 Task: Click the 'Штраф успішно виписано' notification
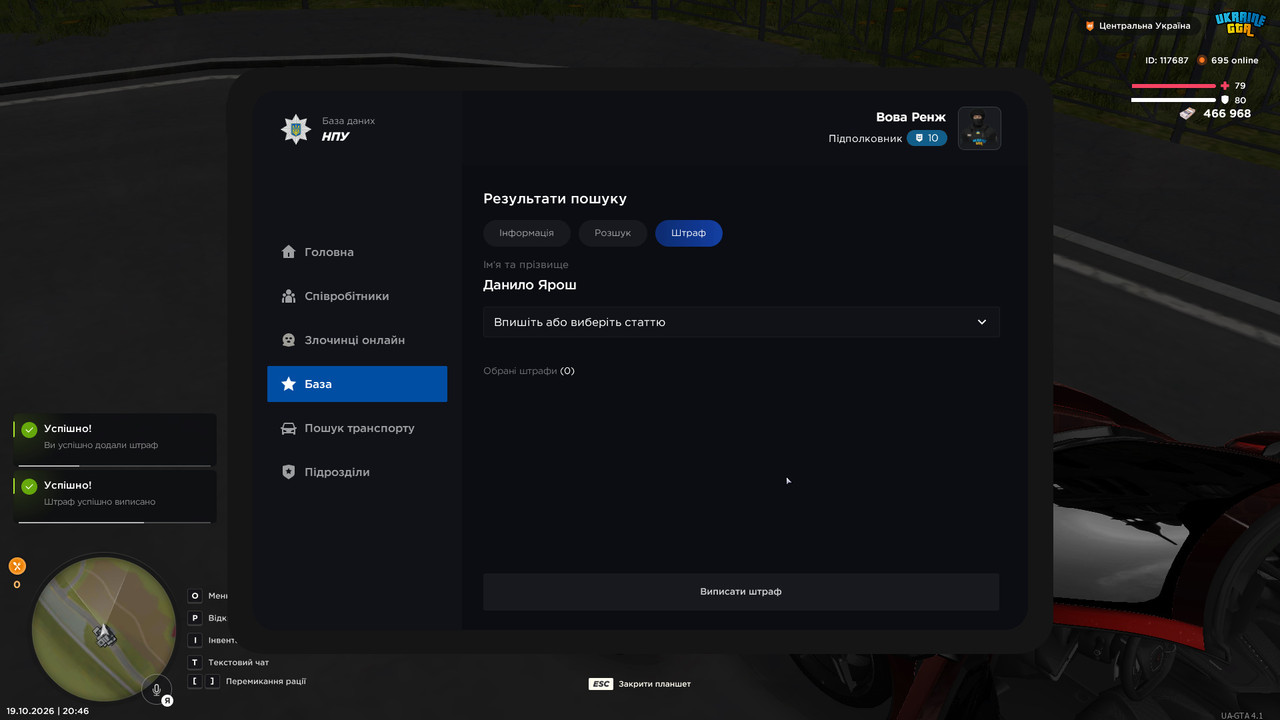[x=115, y=497]
